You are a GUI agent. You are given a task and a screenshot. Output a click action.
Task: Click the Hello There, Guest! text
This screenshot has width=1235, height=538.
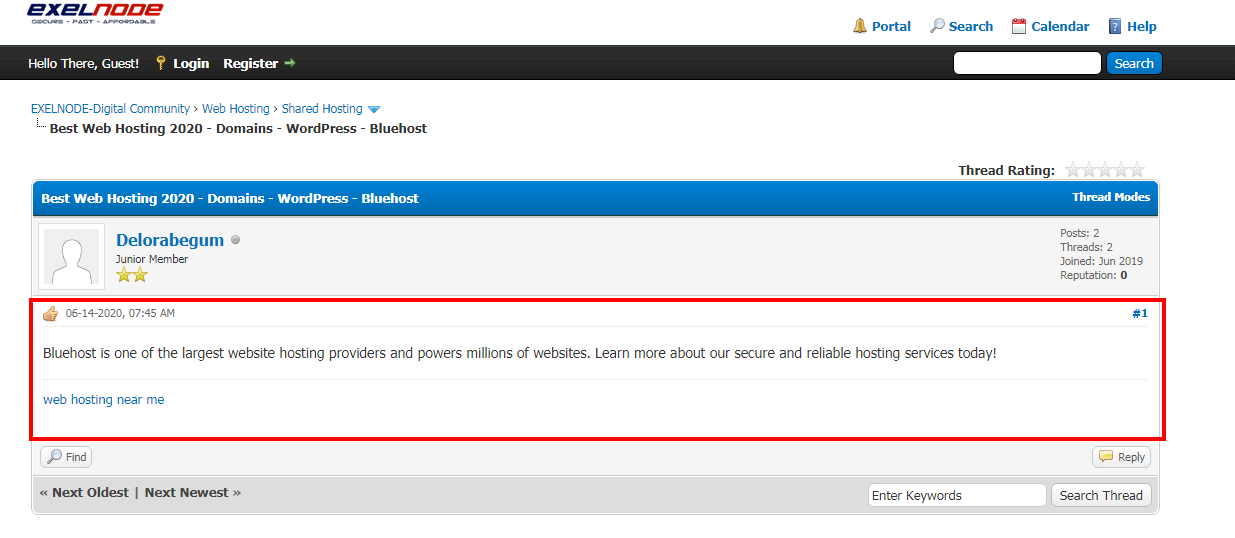pos(83,63)
